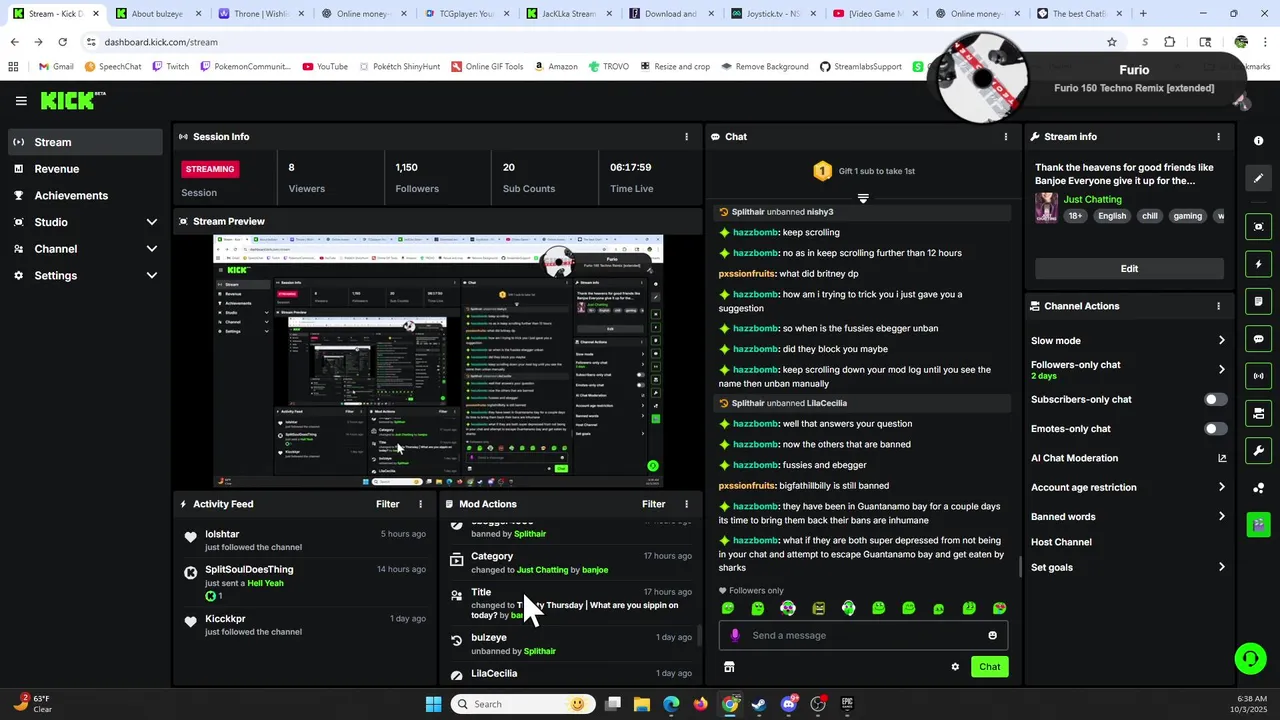
Task: Open Revenue in the sidebar
Action: point(87,169)
